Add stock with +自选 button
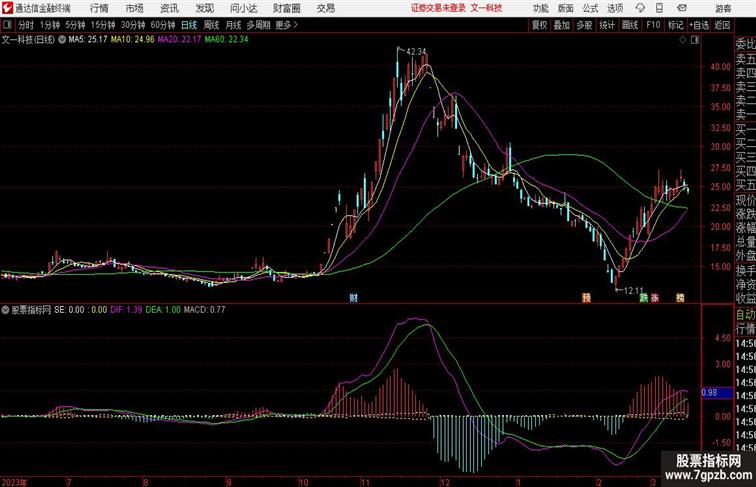The height and width of the screenshot is (487, 756). [x=699, y=25]
